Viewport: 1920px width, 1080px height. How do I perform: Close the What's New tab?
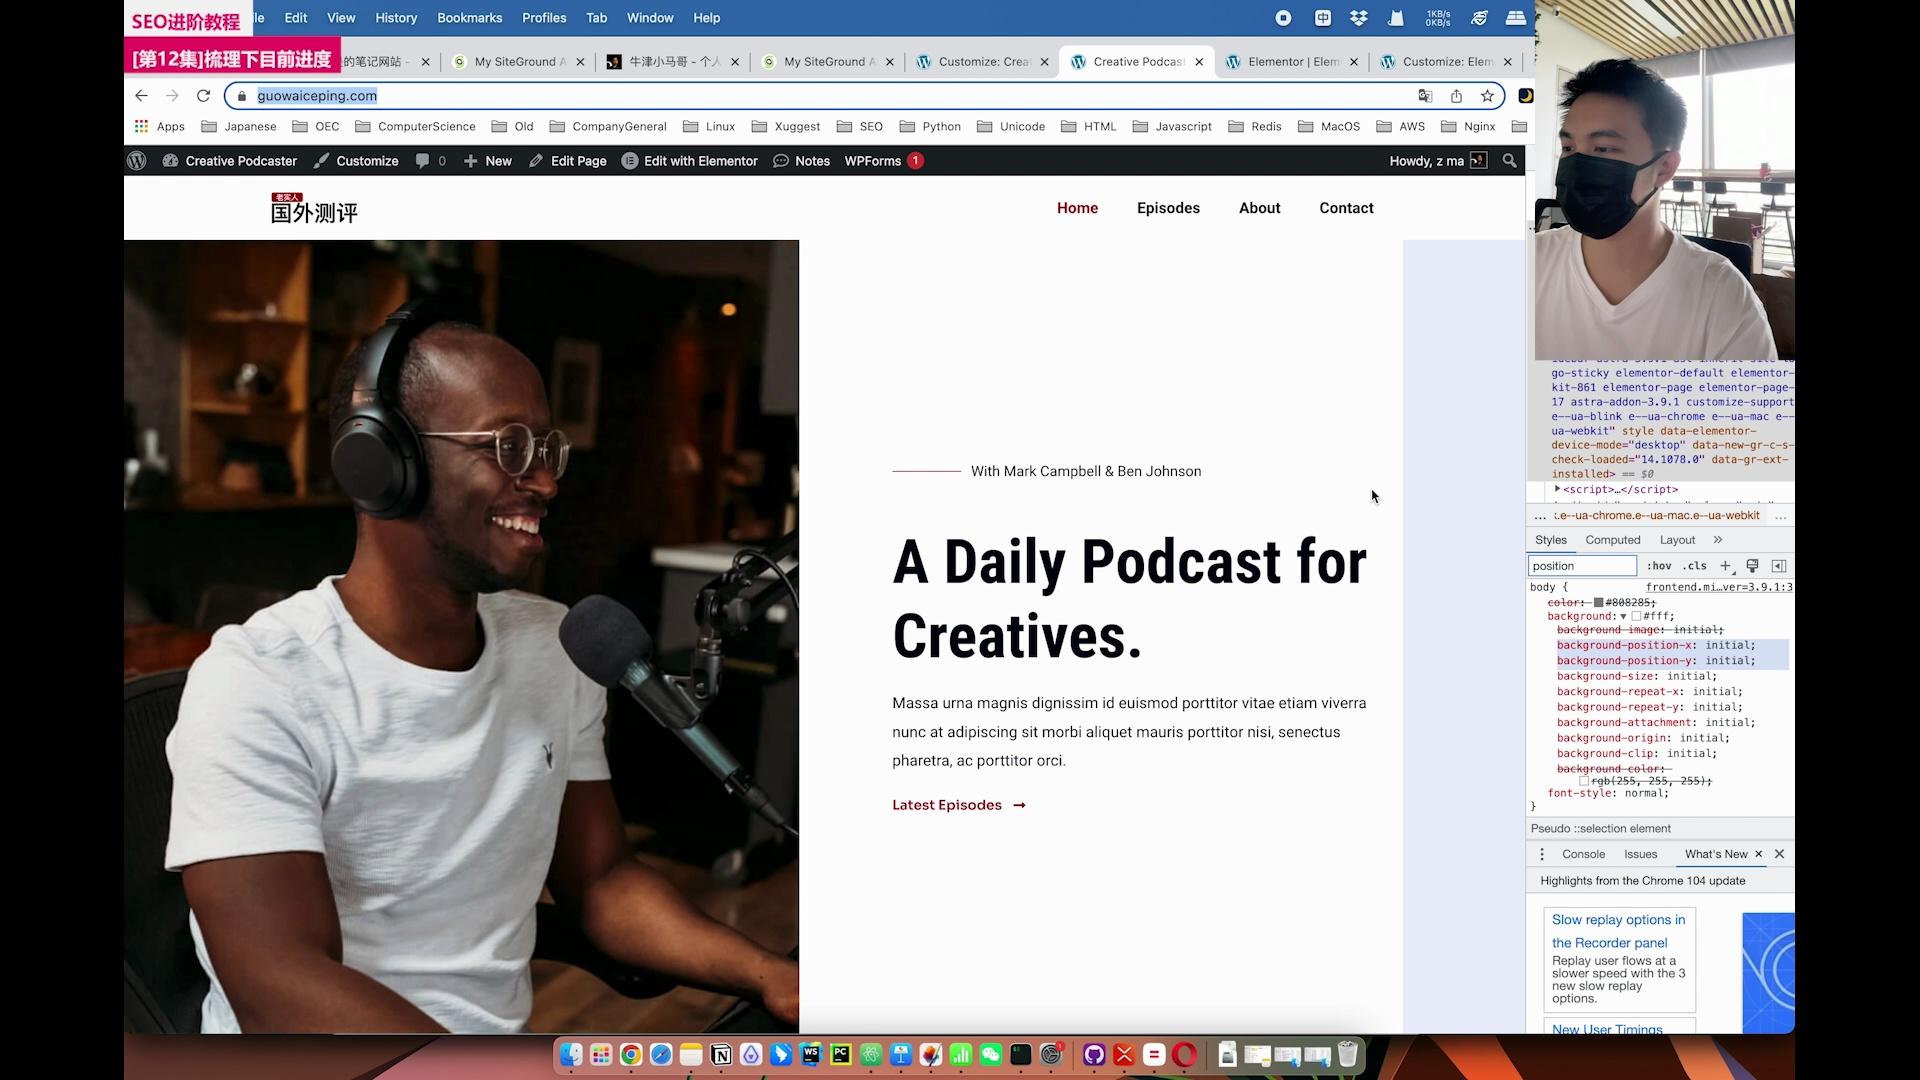click(x=1758, y=854)
